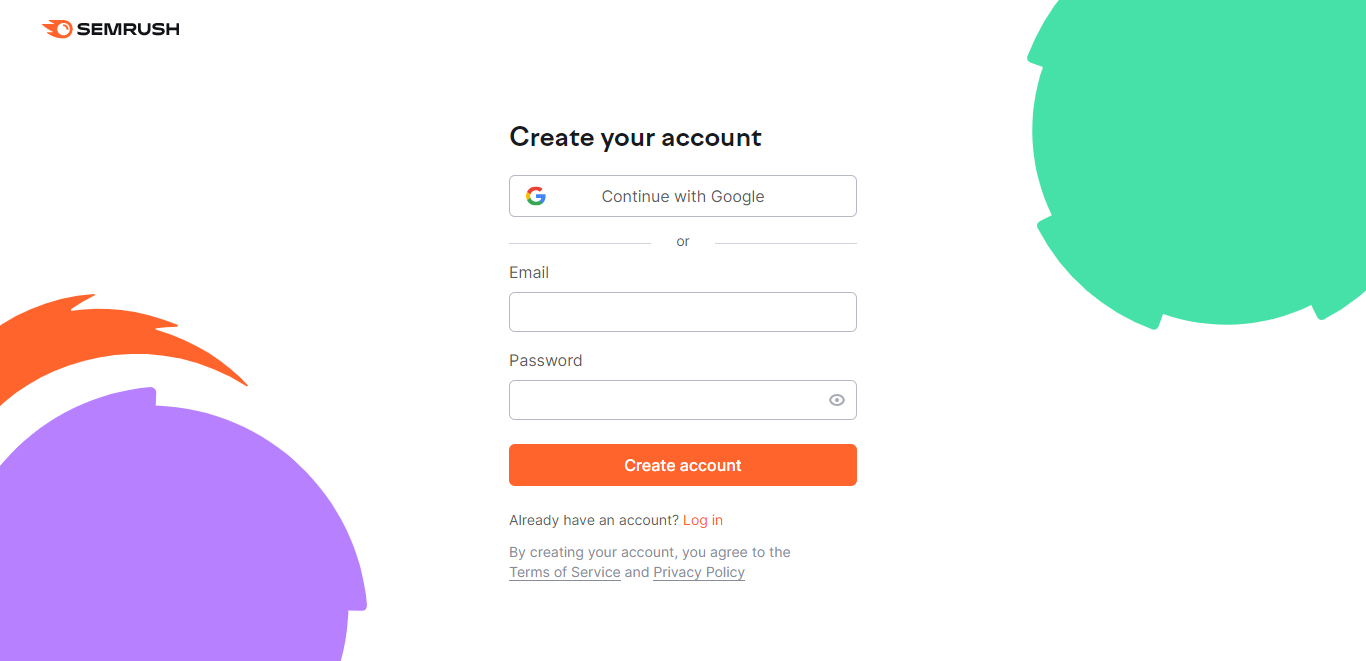
Task: Click the orange flame decorative shape
Action: [x=100, y=335]
